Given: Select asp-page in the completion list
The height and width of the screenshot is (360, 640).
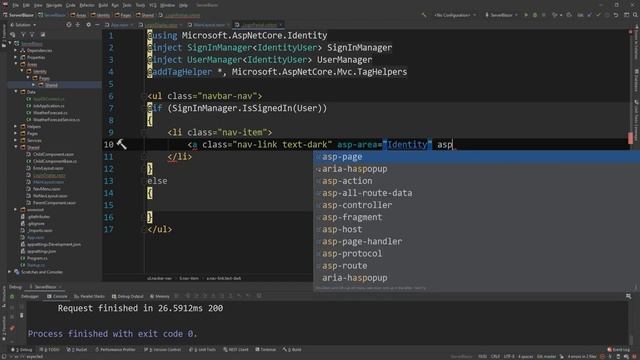Looking at the screenshot, I should pyautogui.click(x=476, y=157).
